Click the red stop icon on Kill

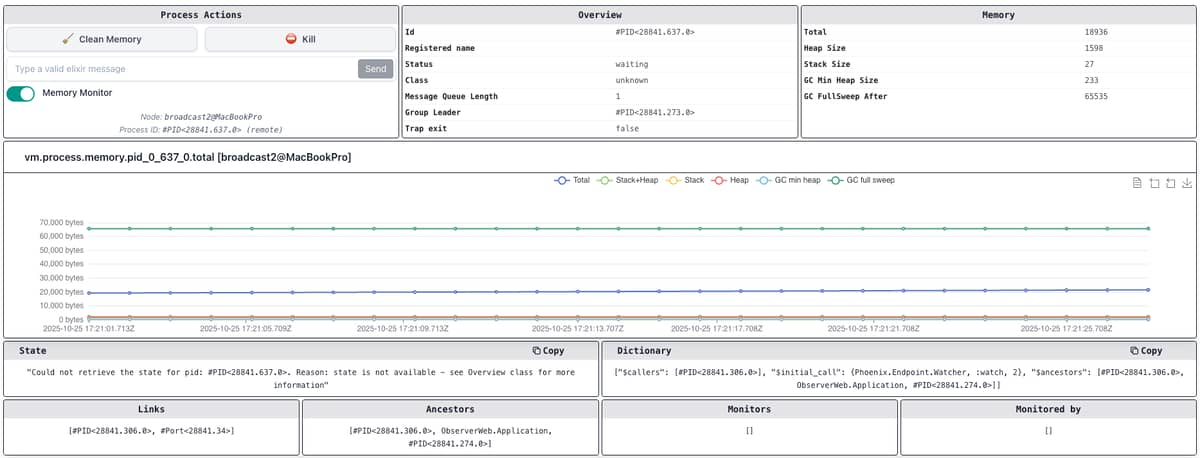[x=291, y=39]
